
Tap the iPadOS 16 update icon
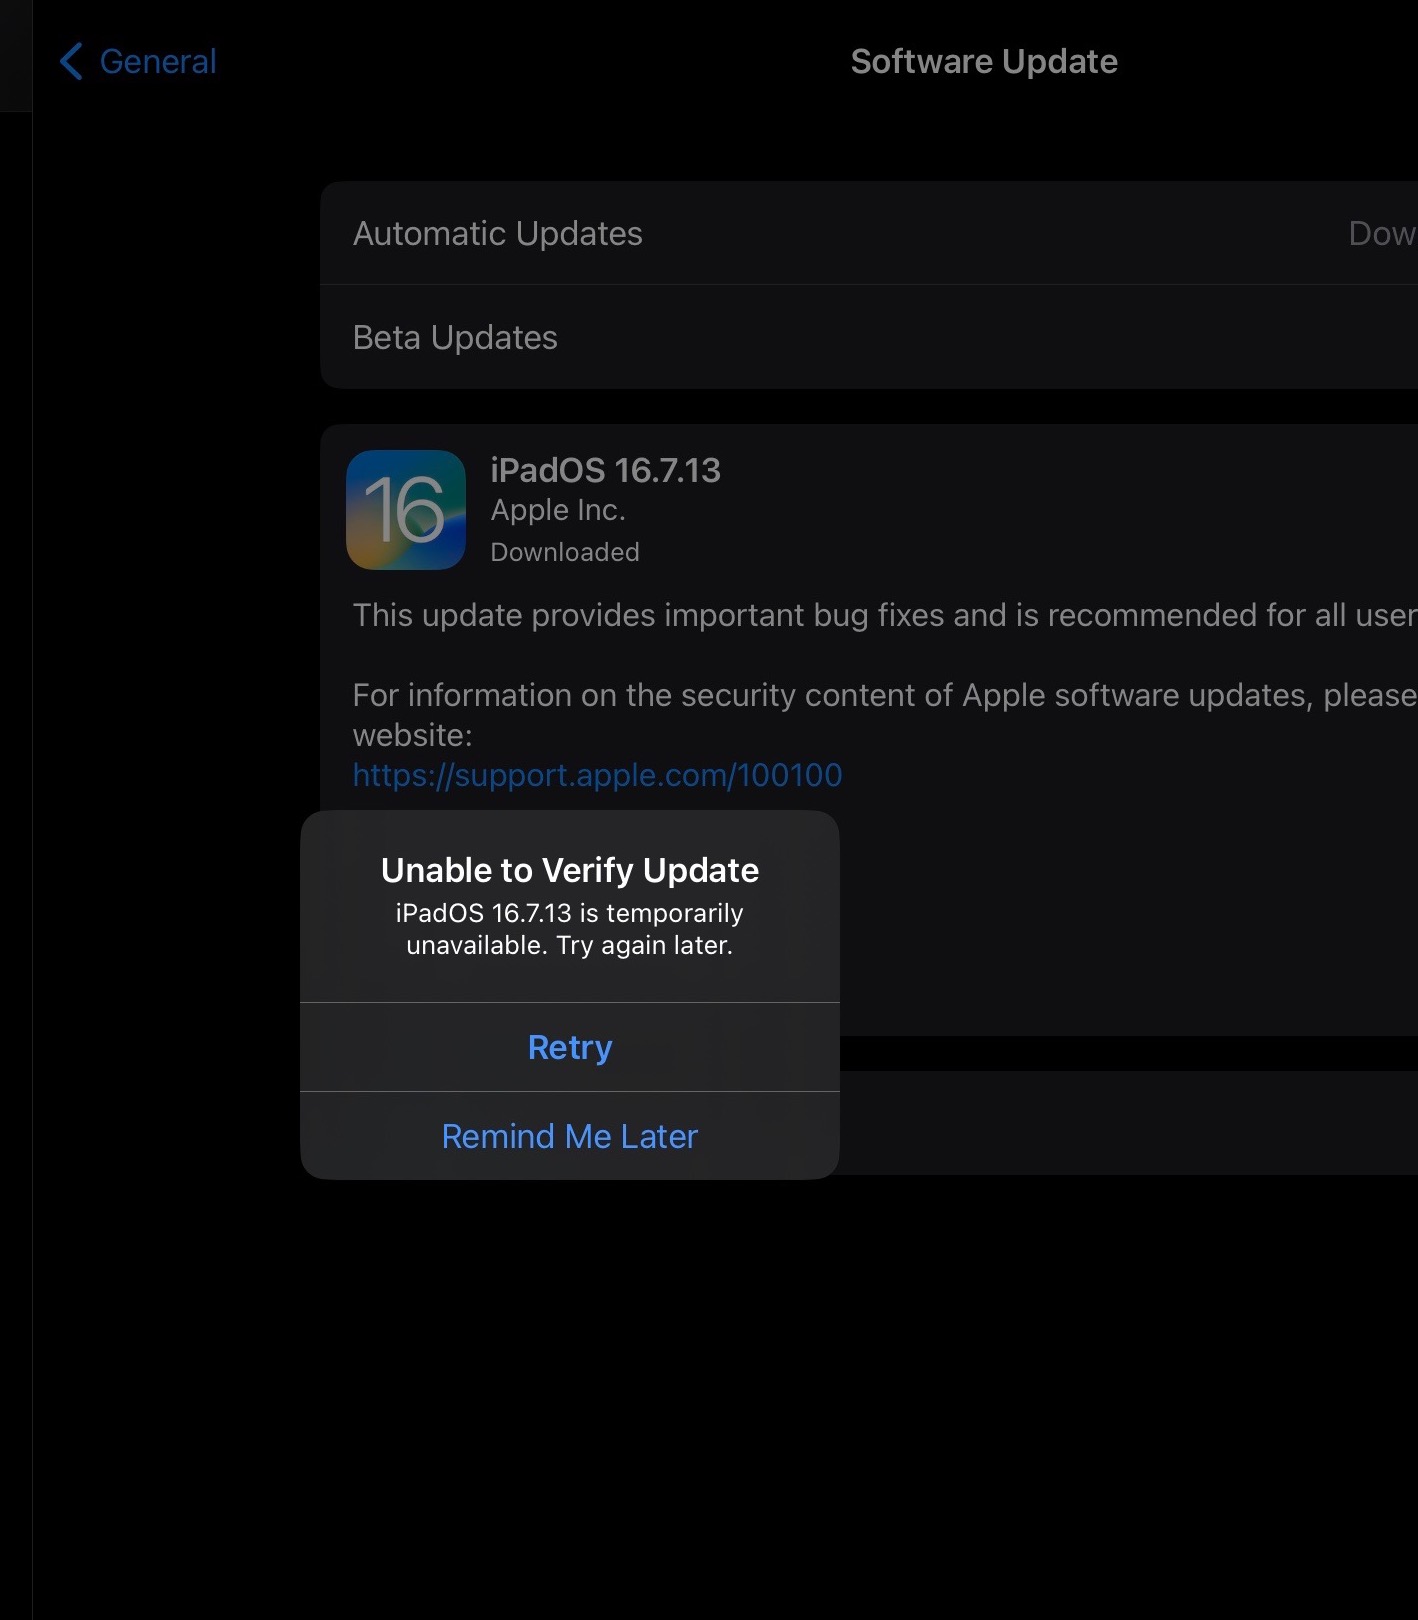coord(406,510)
